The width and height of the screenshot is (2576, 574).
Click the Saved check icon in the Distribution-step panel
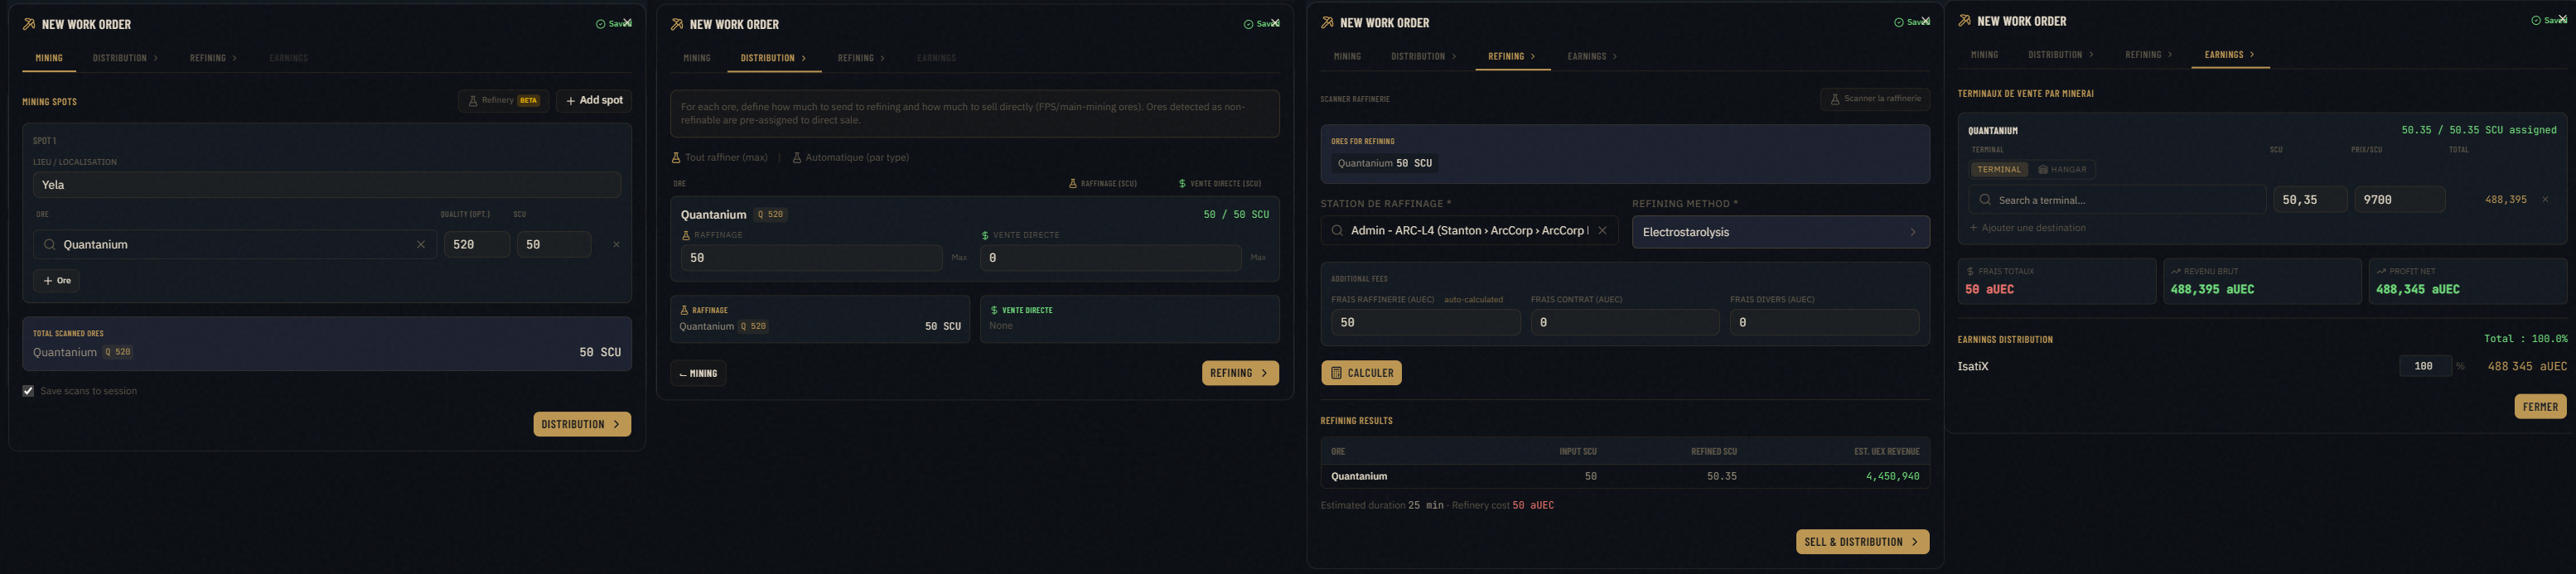coord(1248,24)
